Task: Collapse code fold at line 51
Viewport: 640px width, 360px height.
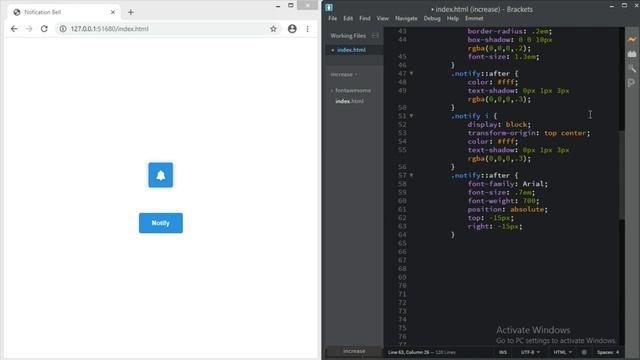Action: tap(411, 116)
